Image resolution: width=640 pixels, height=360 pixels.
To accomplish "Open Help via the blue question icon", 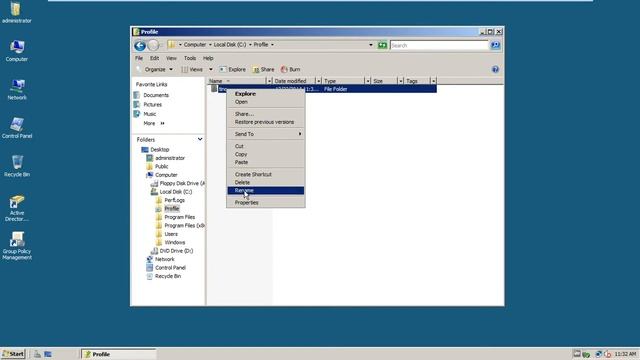I will 495,69.
